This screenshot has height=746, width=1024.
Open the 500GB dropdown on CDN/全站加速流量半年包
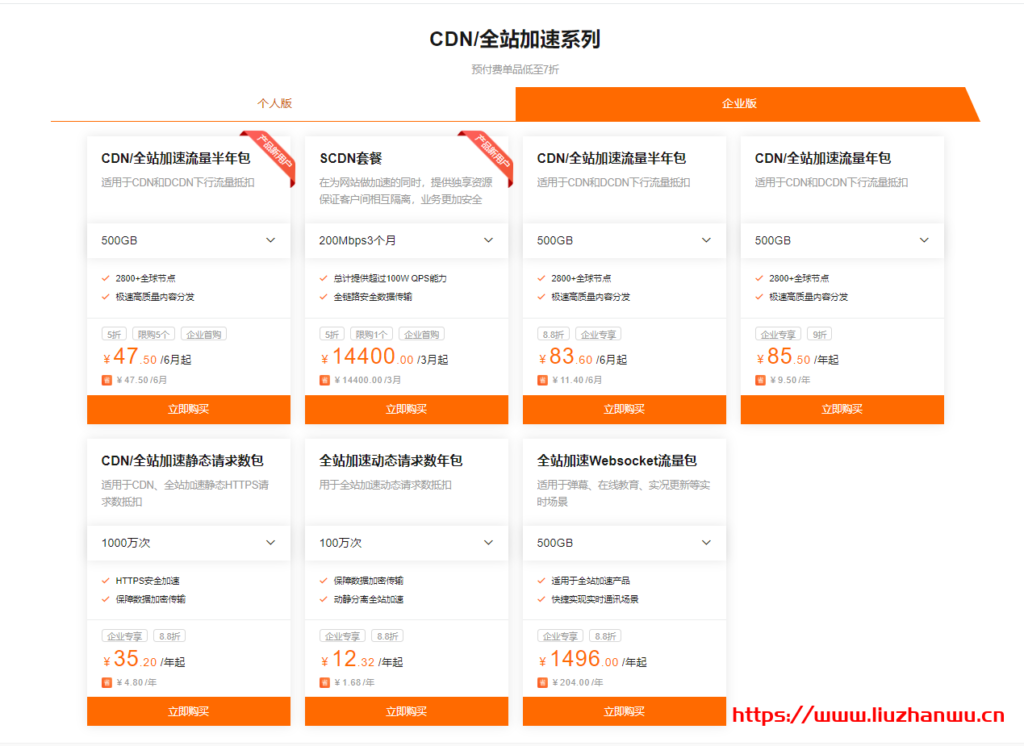(188, 240)
